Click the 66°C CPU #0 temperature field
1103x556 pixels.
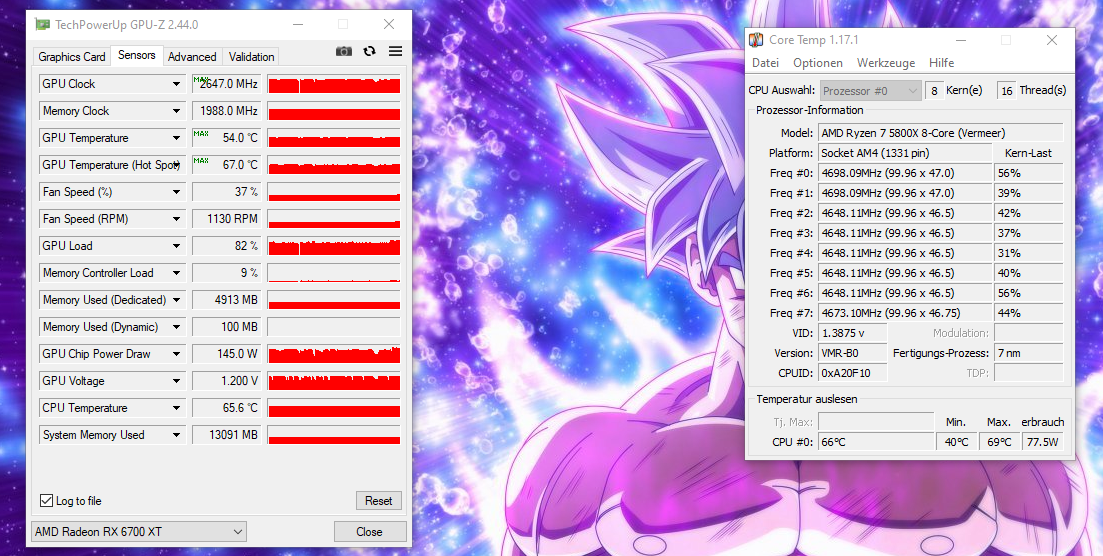(x=876, y=442)
